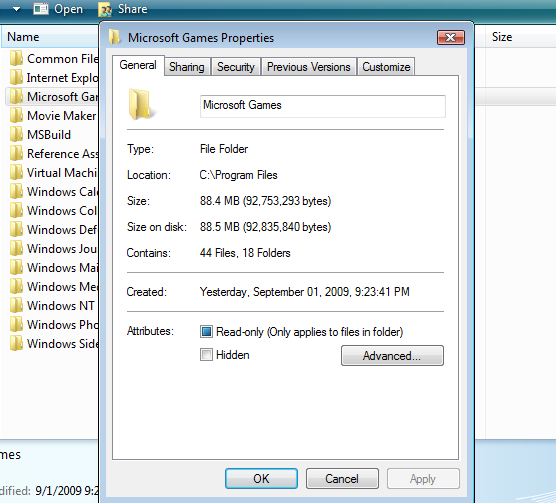Click the Share toolbar icon in Explorer

coord(105,10)
